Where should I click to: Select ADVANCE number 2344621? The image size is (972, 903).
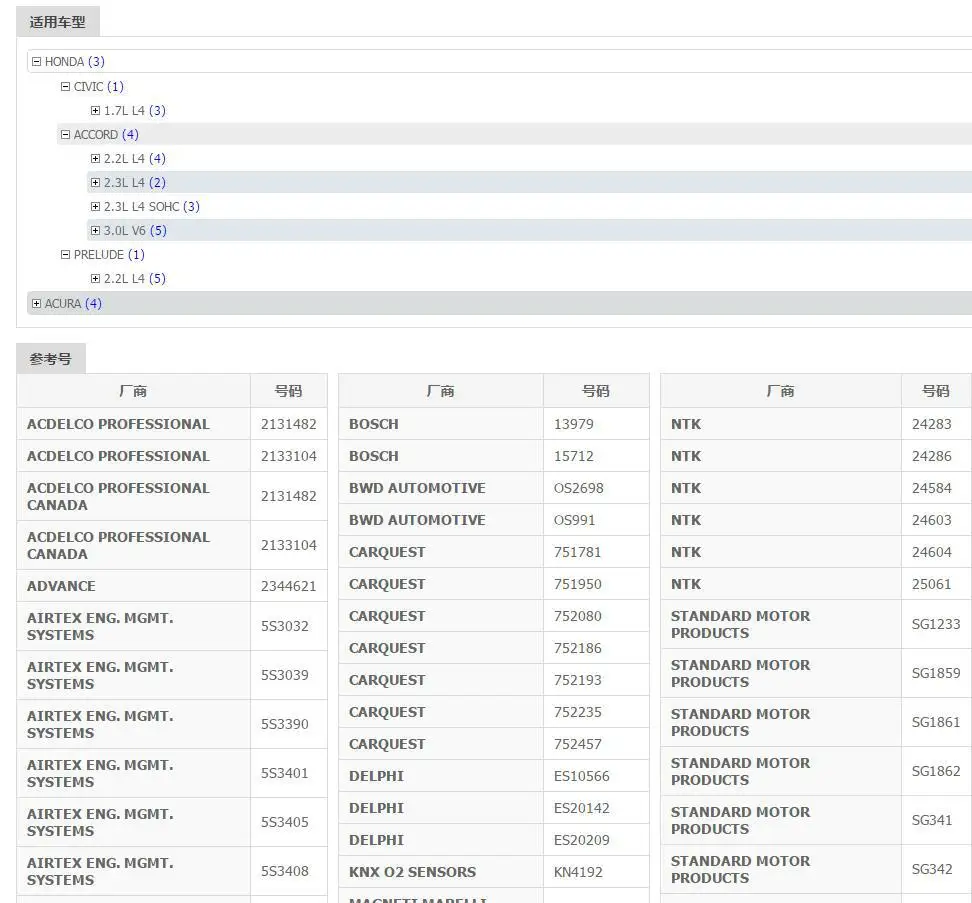pyautogui.click(x=289, y=586)
